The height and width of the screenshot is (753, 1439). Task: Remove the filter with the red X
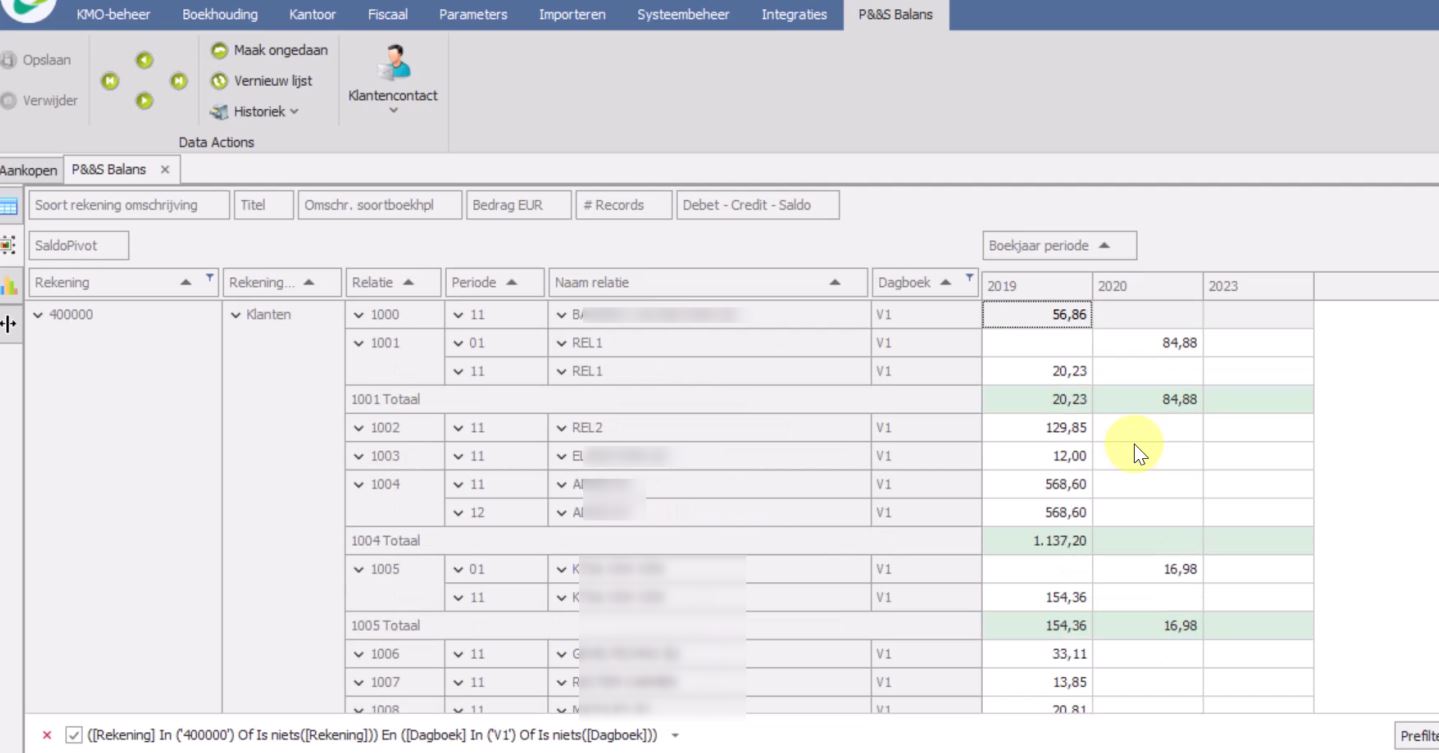click(47, 735)
